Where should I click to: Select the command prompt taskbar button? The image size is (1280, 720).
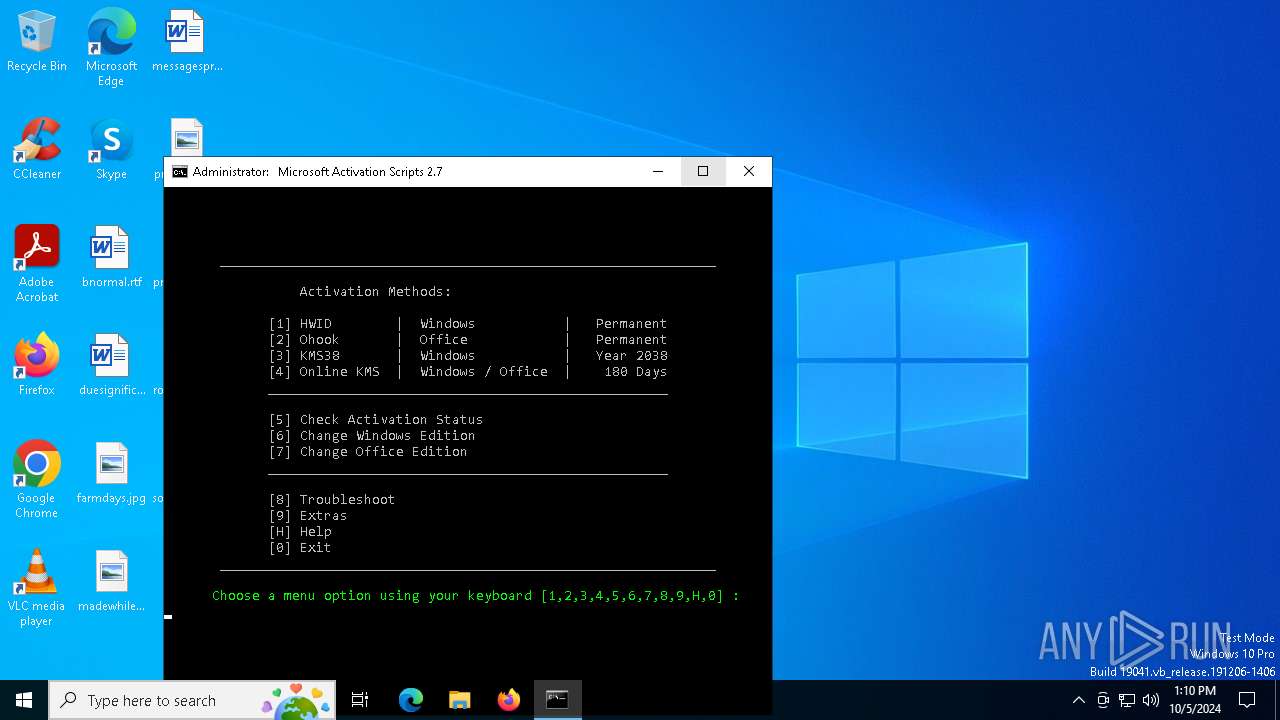click(x=557, y=700)
